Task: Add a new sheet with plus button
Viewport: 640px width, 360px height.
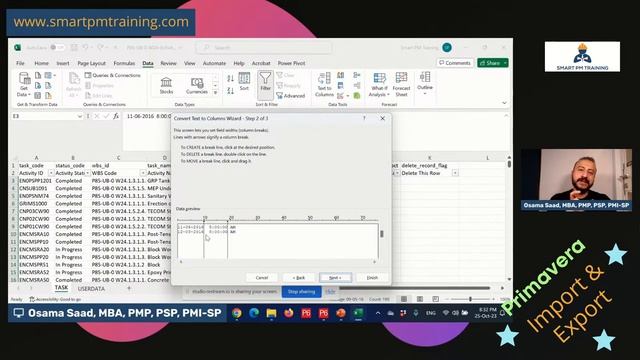Action: point(129,289)
